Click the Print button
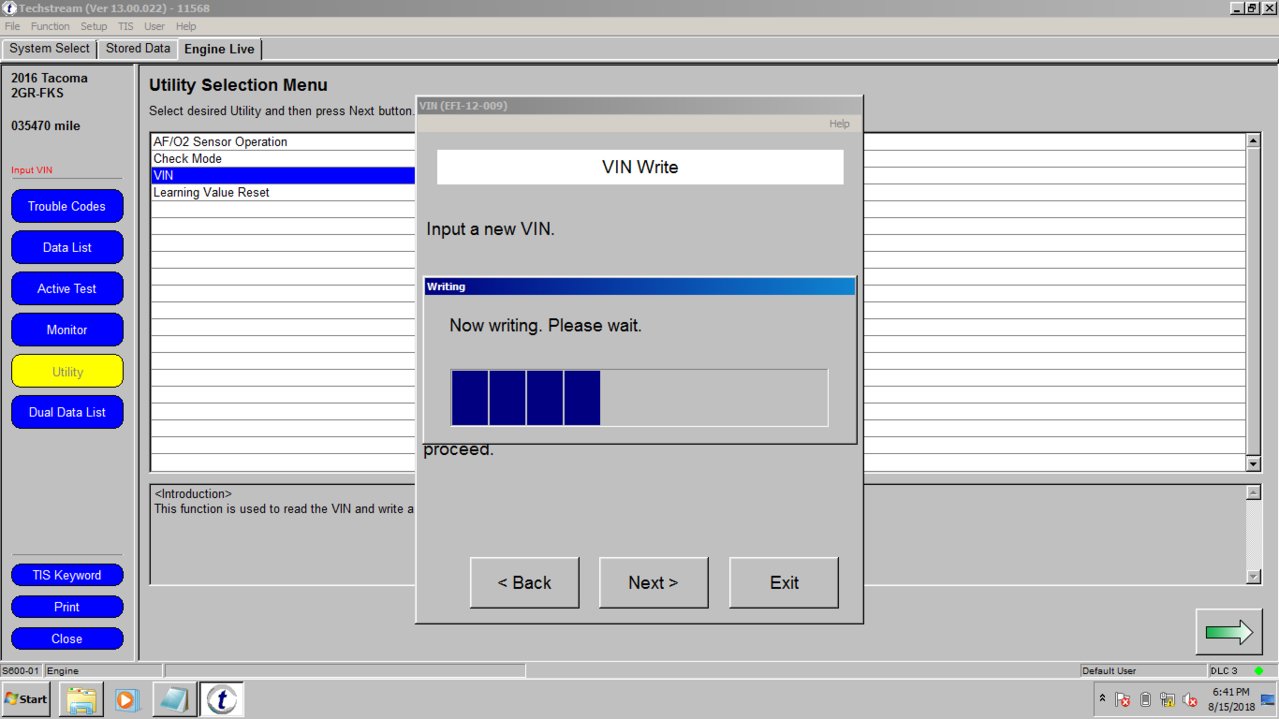1279x719 pixels. 67,607
